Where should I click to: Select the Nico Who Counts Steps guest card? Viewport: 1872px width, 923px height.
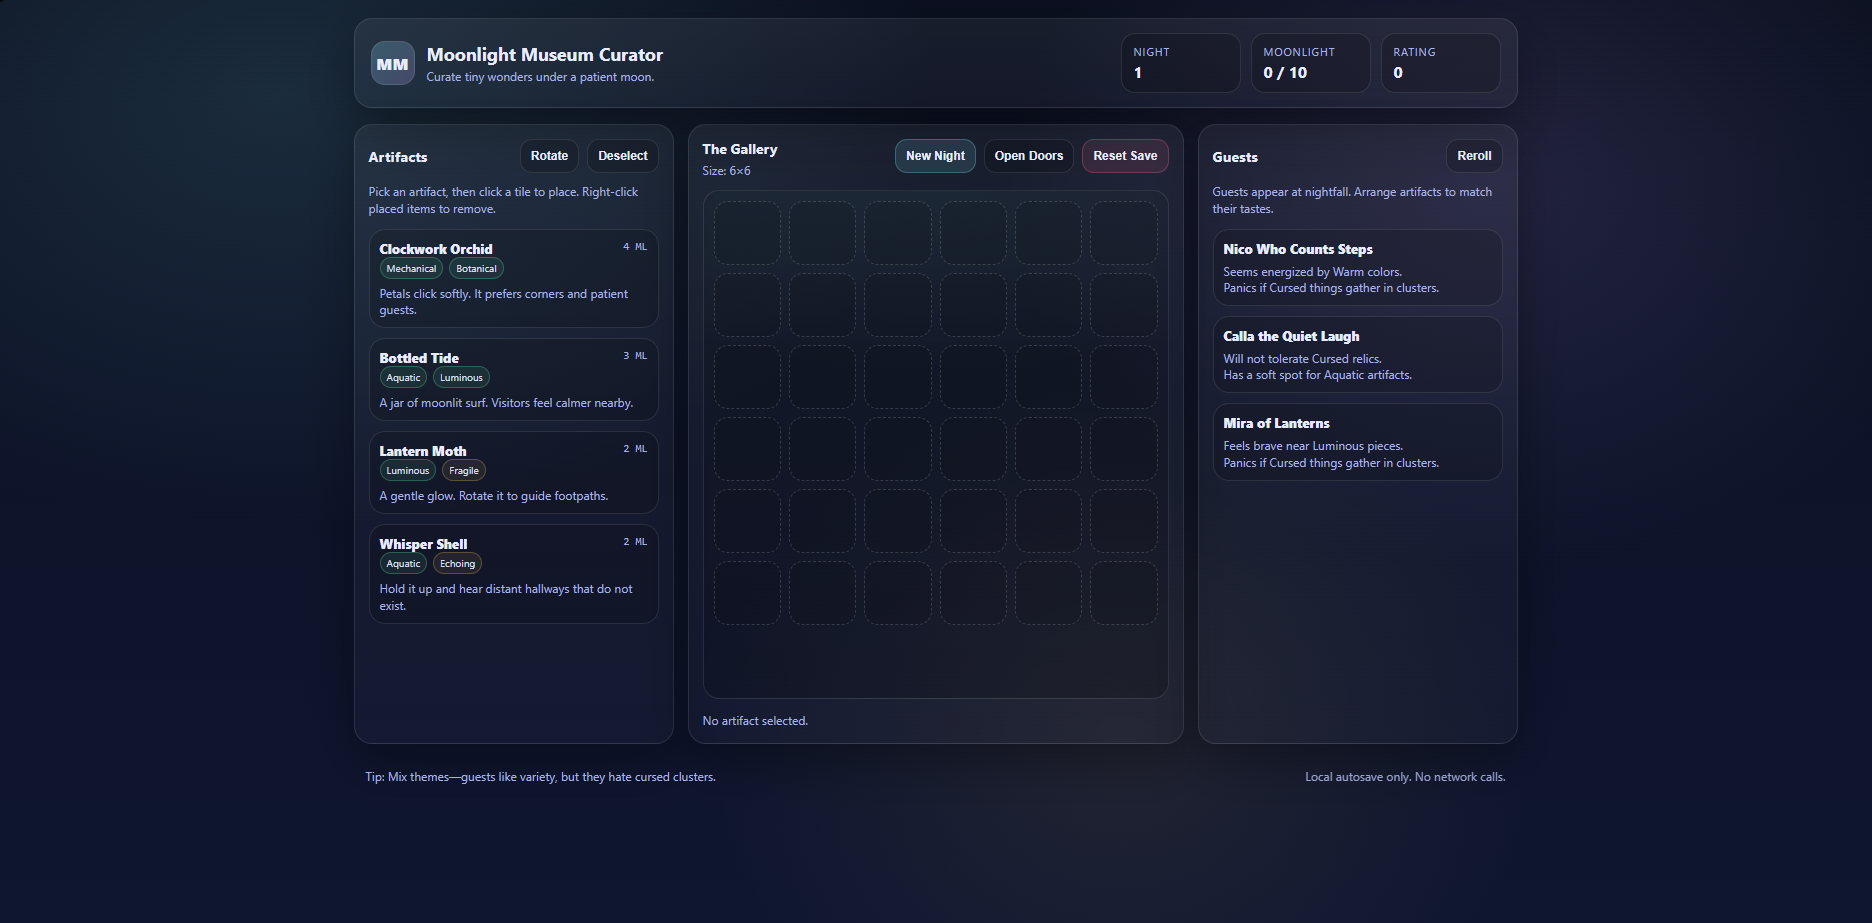pos(1356,267)
